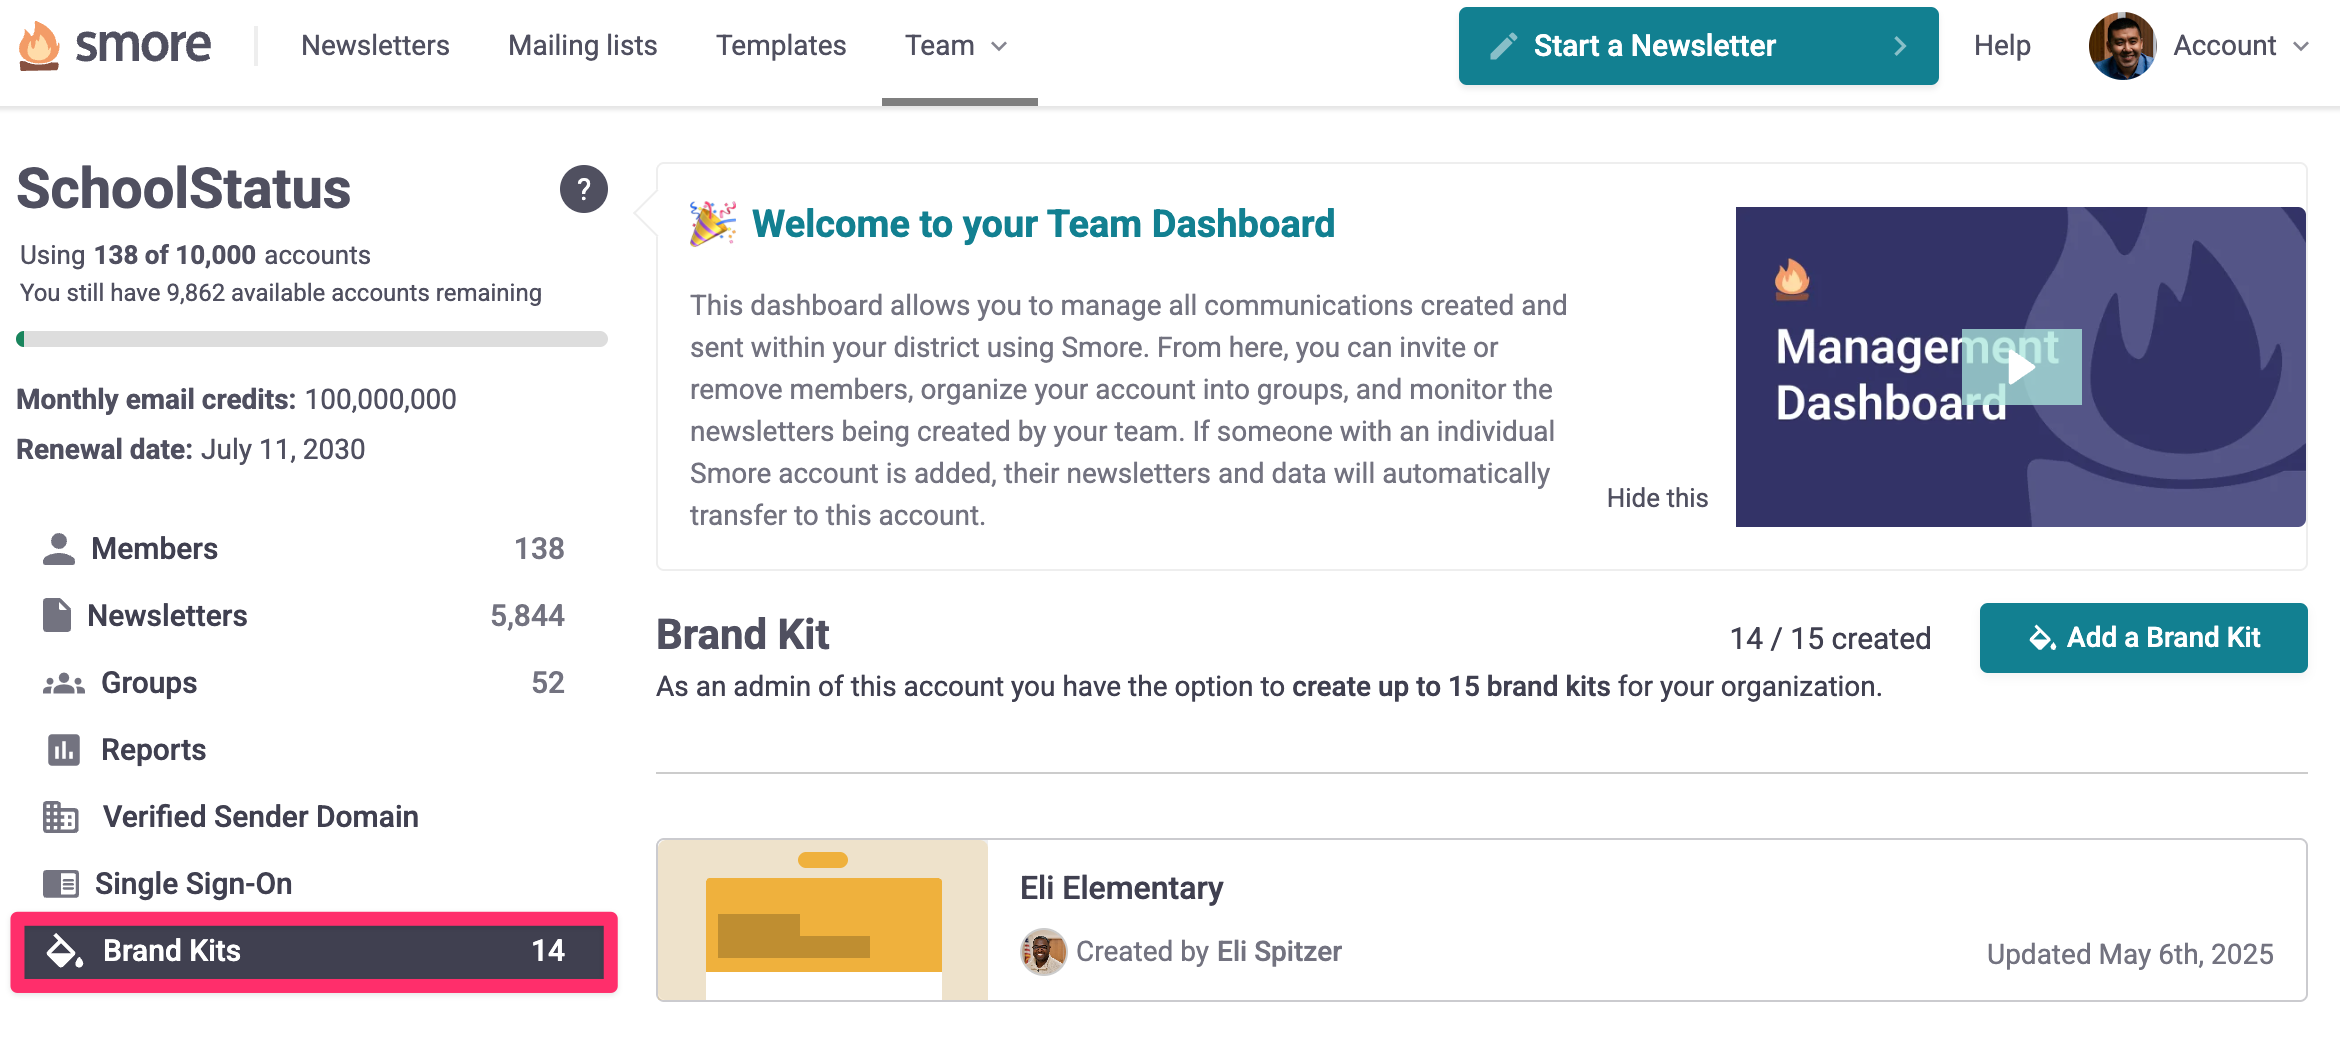2340x1044 pixels.
Task: Open the Mailing lists tab
Action: 583,46
